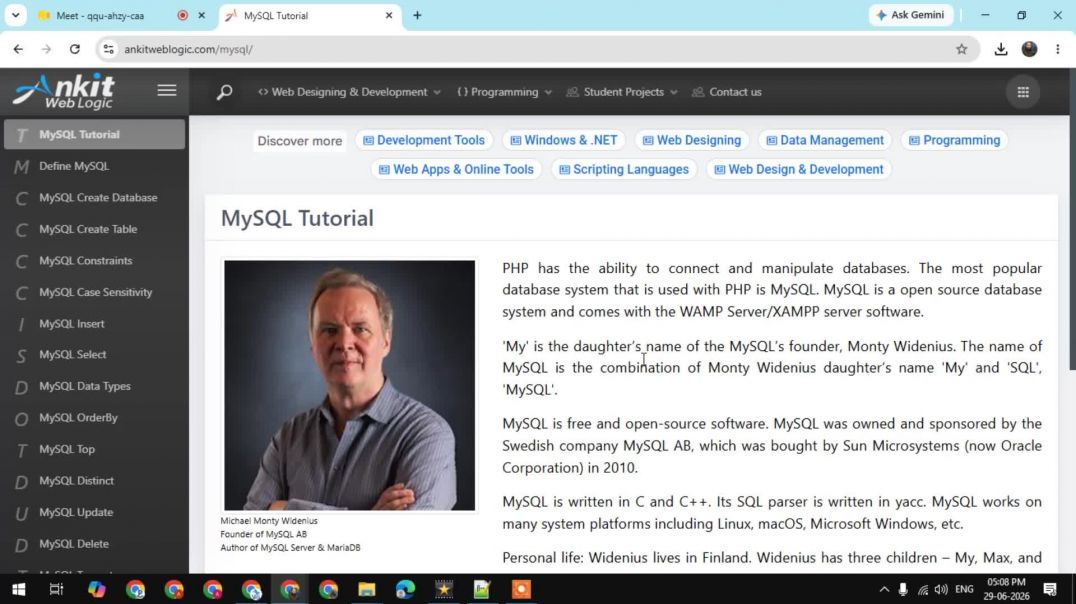Open Task View on taskbar
Image resolution: width=1076 pixels, height=604 pixels.
coord(56,590)
